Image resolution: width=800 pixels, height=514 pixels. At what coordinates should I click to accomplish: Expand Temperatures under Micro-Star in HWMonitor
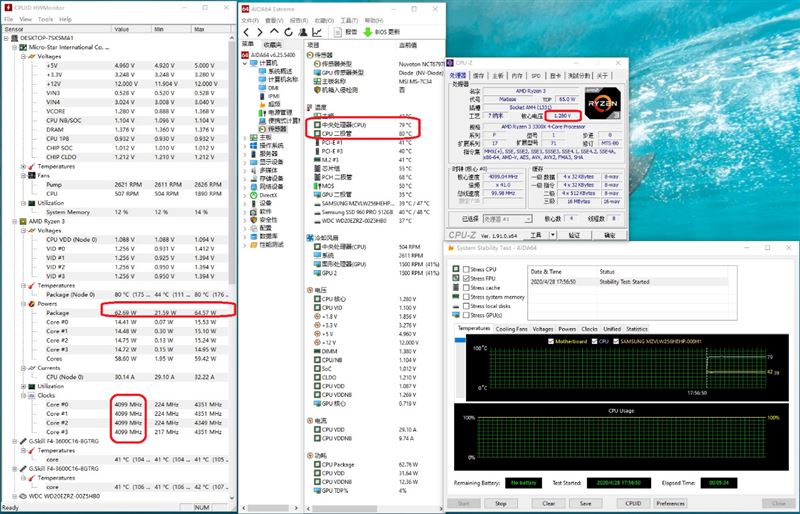tap(23, 166)
